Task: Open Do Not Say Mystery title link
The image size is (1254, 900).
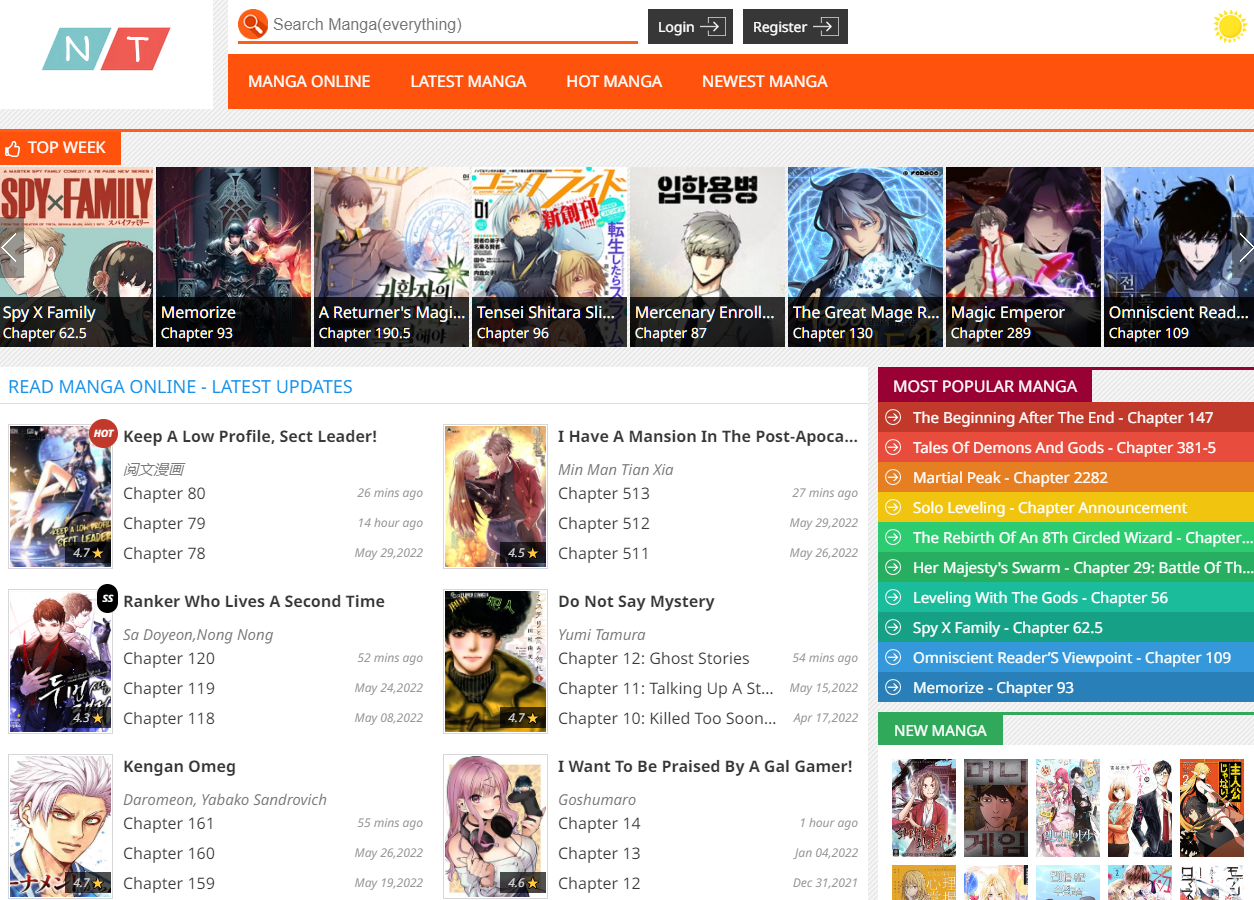Action: point(636,602)
